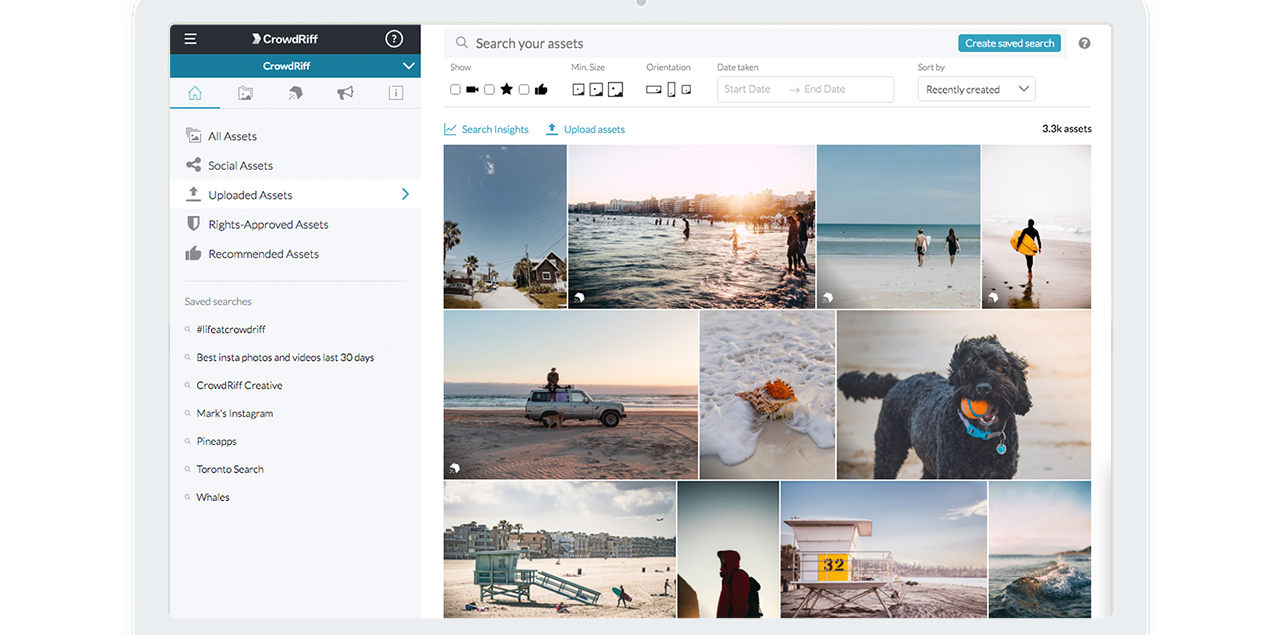Click the End Date field
The width and height of the screenshot is (1279, 635).
pos(825,89)
